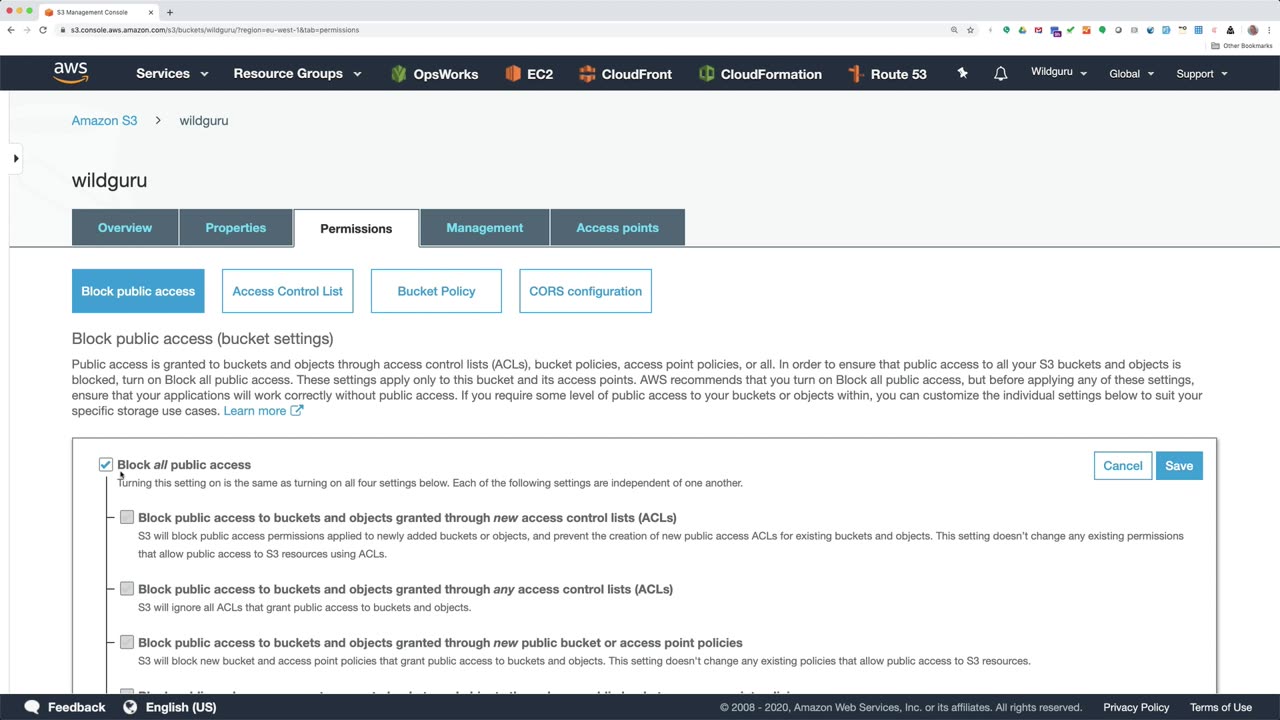
Task: Open the EC2 shortcut icon
Action: (x=513, y=74)
